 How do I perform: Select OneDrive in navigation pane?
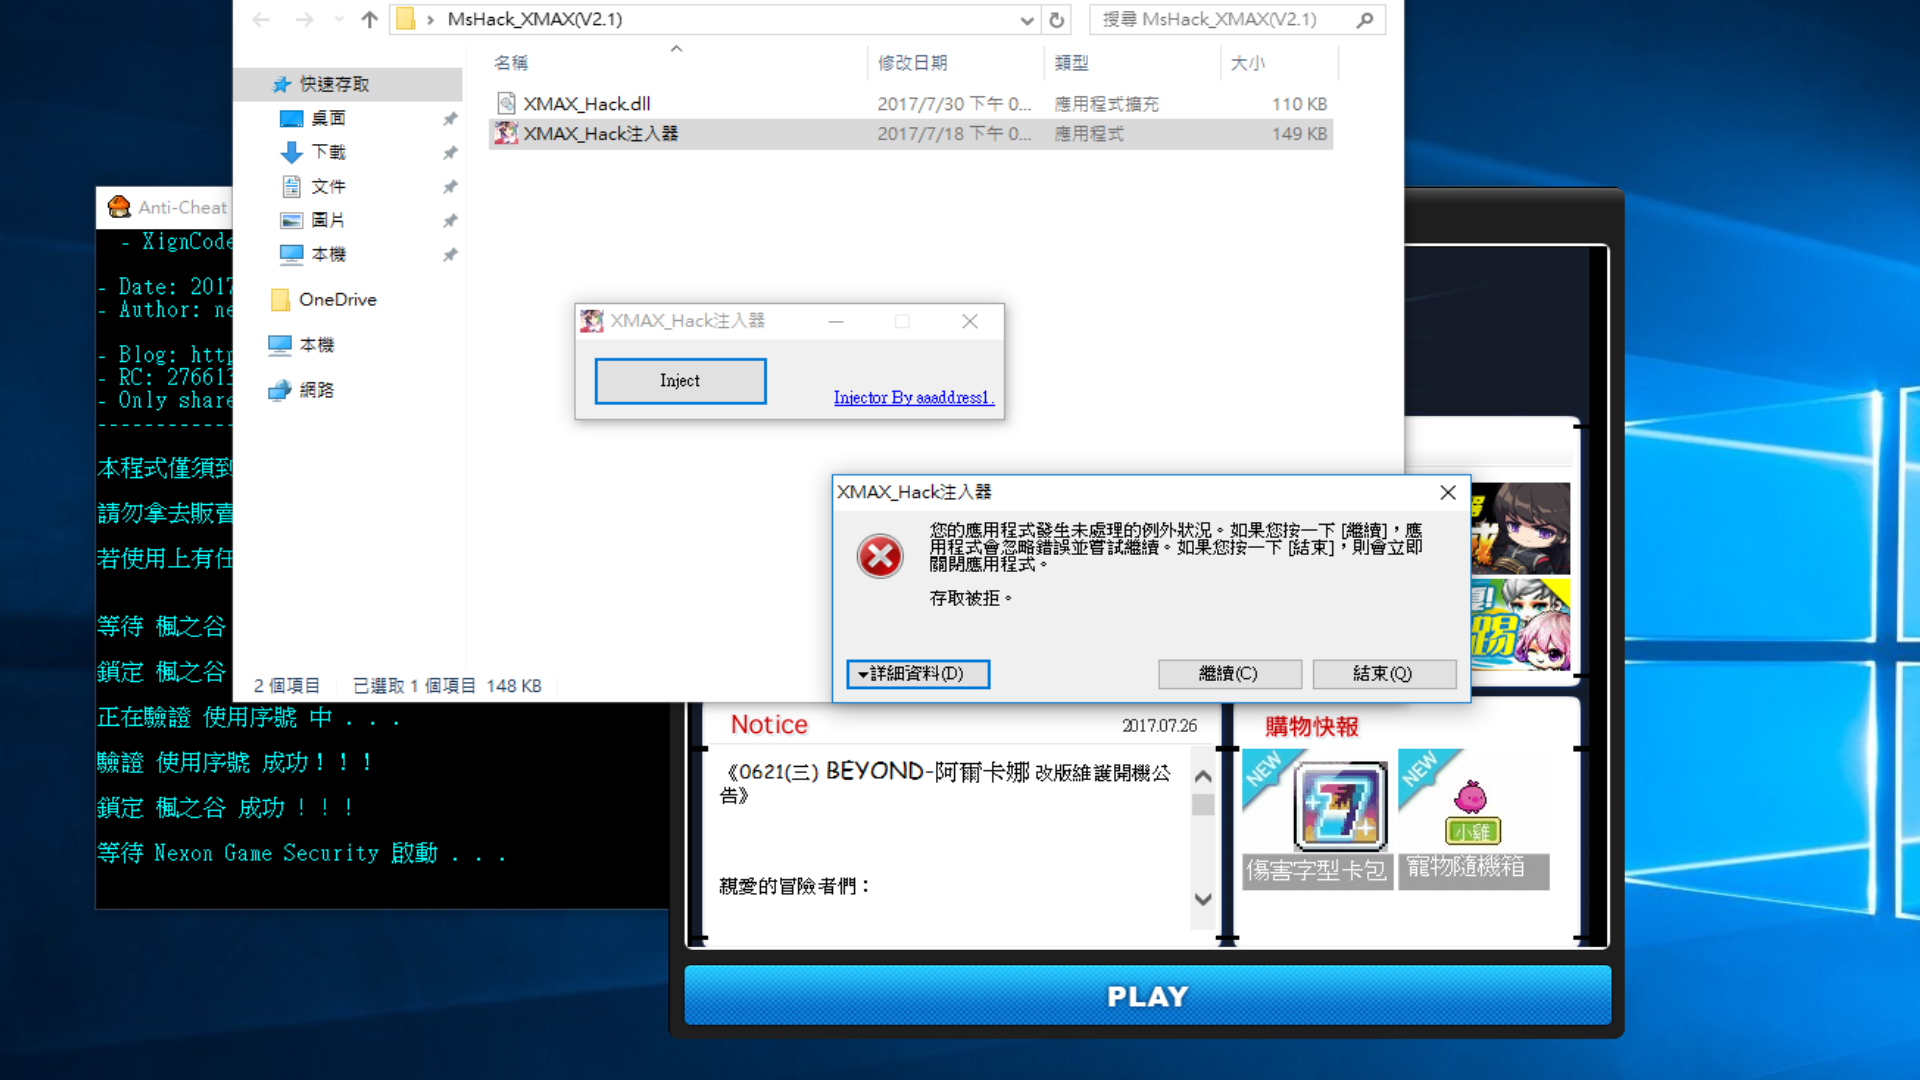pyautogui.click(x=338, y=299)
